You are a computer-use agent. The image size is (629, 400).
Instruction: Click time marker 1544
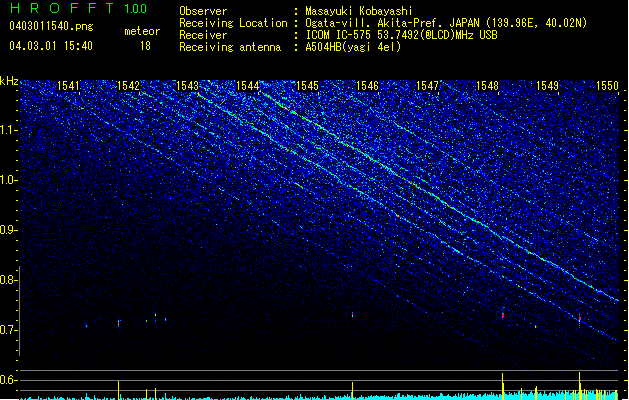pos(248,86)
